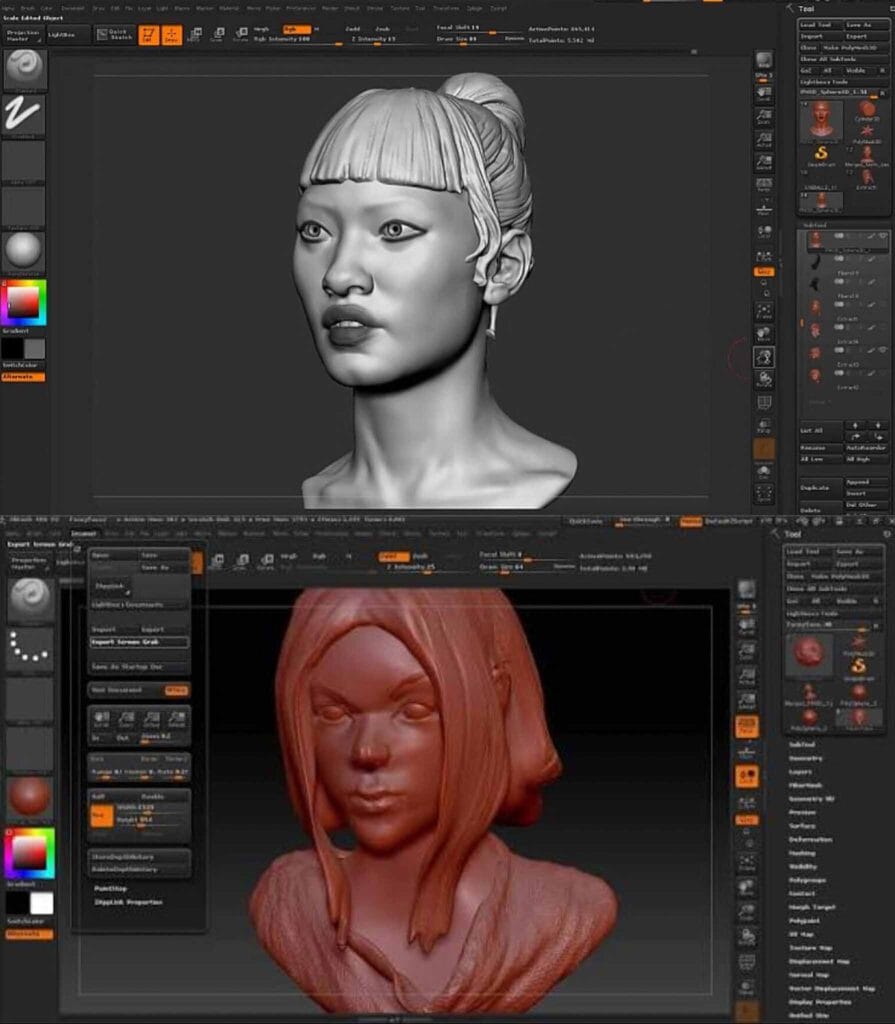This screenshot has width=895, height=1024.
Task: Expand the Deformation subpalette
Action: (810, 839)
